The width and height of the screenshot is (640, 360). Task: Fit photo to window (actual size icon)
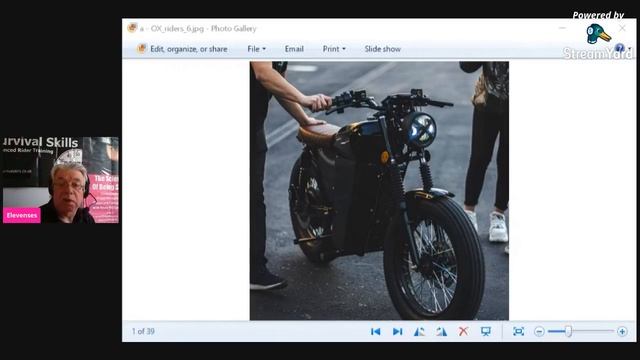tap(518, 331)
